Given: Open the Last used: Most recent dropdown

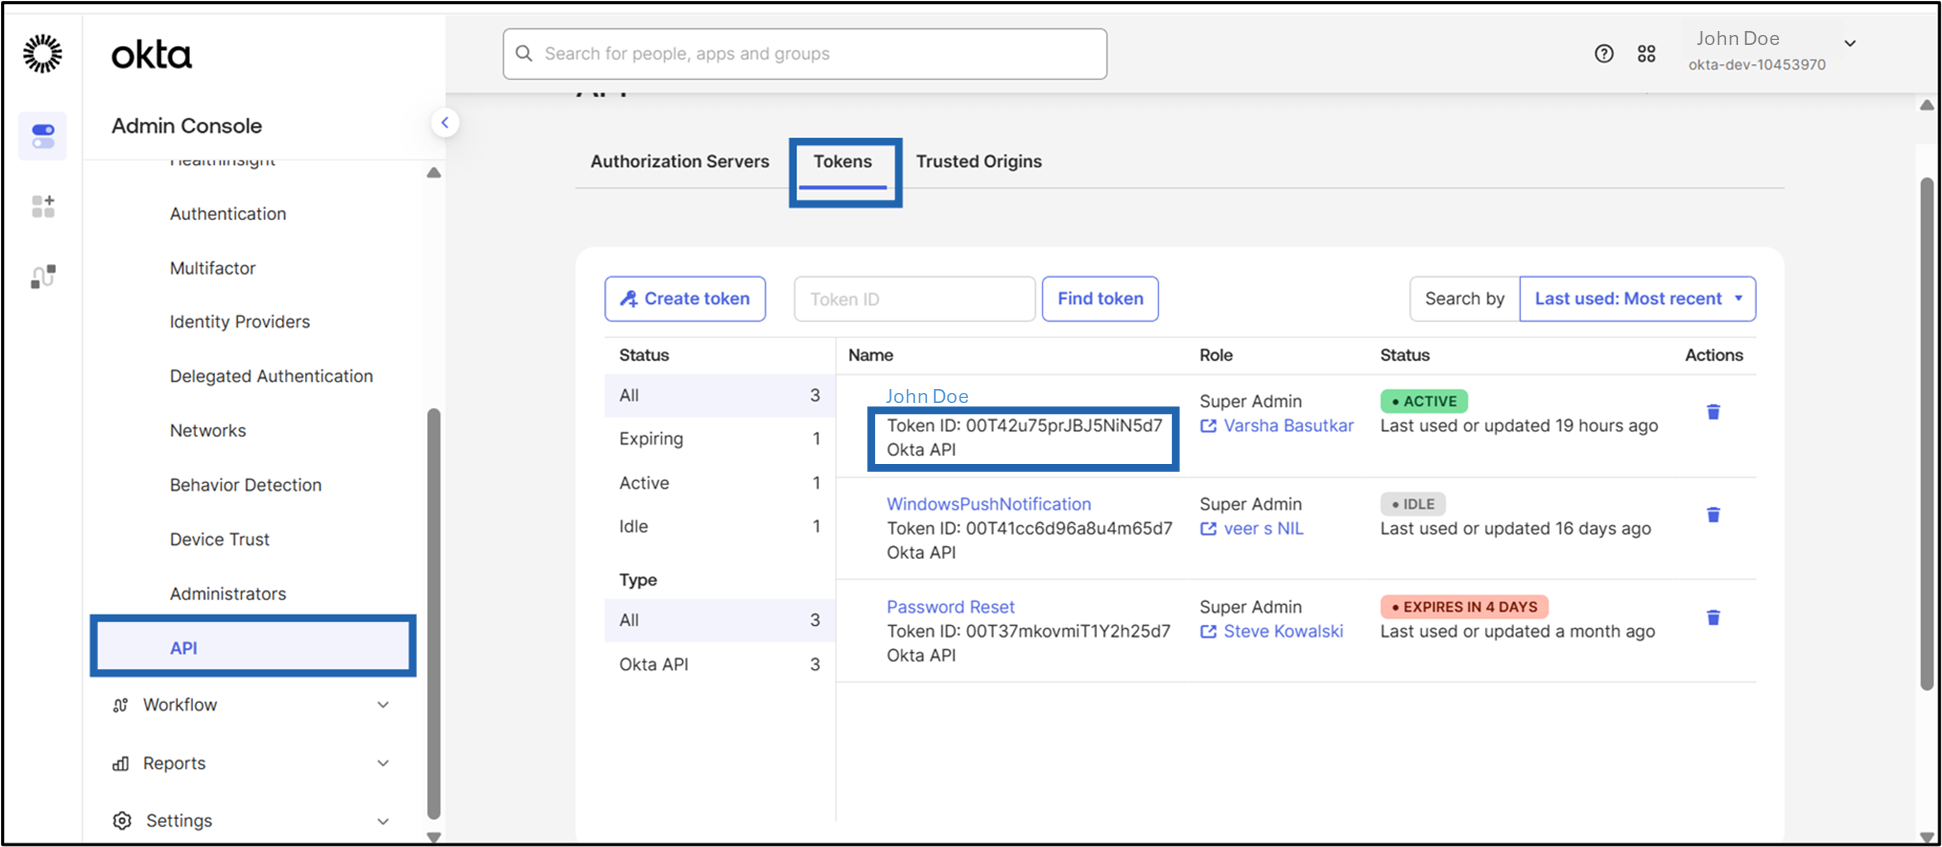Looking at the screenshot, I should point(1637,299).
